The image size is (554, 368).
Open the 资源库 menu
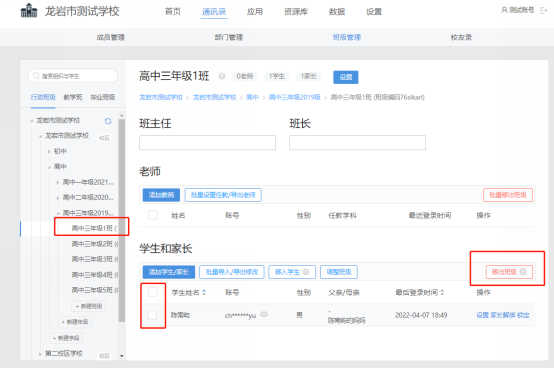click(296, 12)
